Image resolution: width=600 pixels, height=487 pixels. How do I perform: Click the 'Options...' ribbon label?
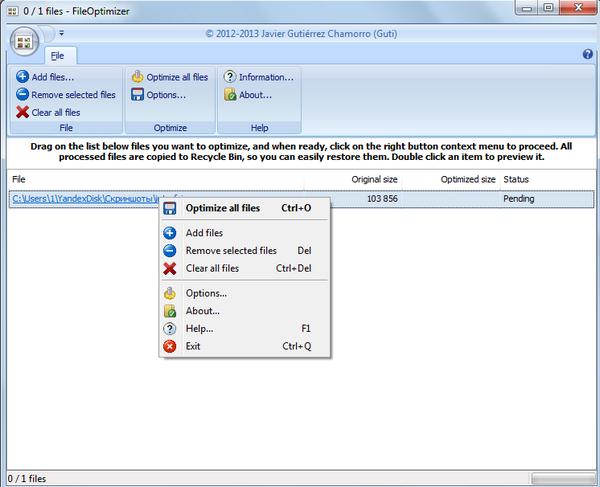(x=166, y=95)
